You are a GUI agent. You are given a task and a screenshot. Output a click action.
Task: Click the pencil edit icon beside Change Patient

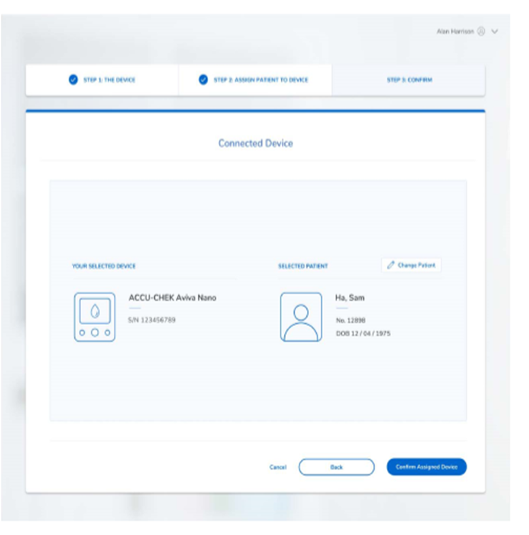tap(391, 265)
